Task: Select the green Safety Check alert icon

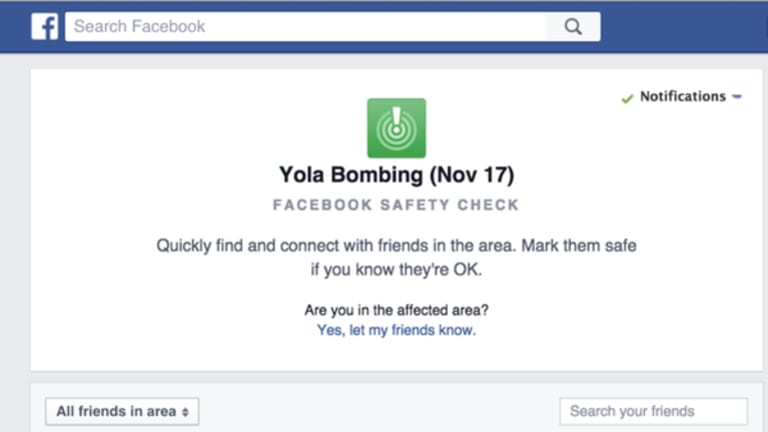Action: [396, 128]
